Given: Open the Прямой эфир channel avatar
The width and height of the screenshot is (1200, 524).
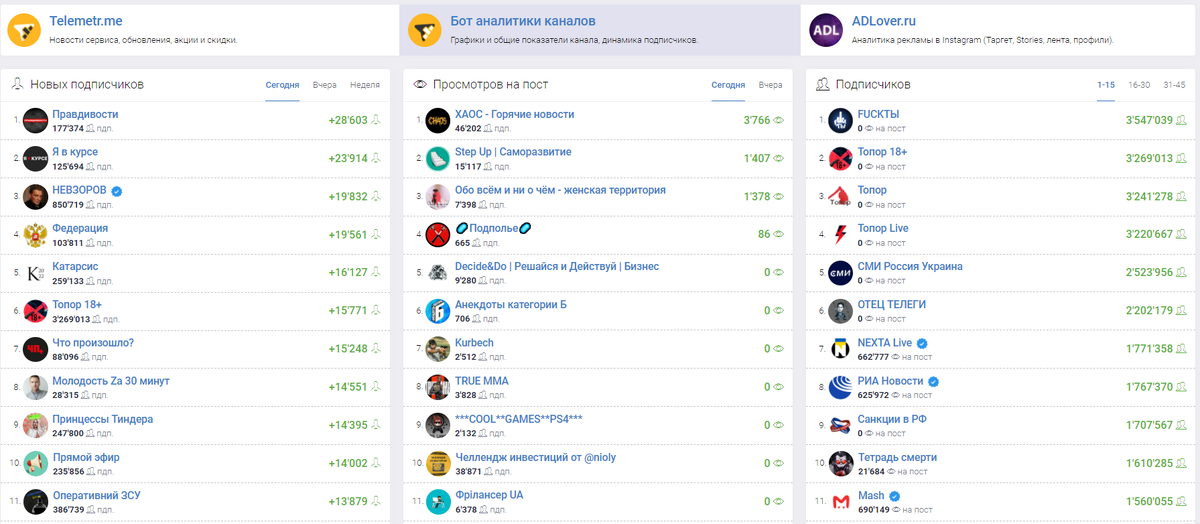Looking at the screenshot, I should point(36,464).
